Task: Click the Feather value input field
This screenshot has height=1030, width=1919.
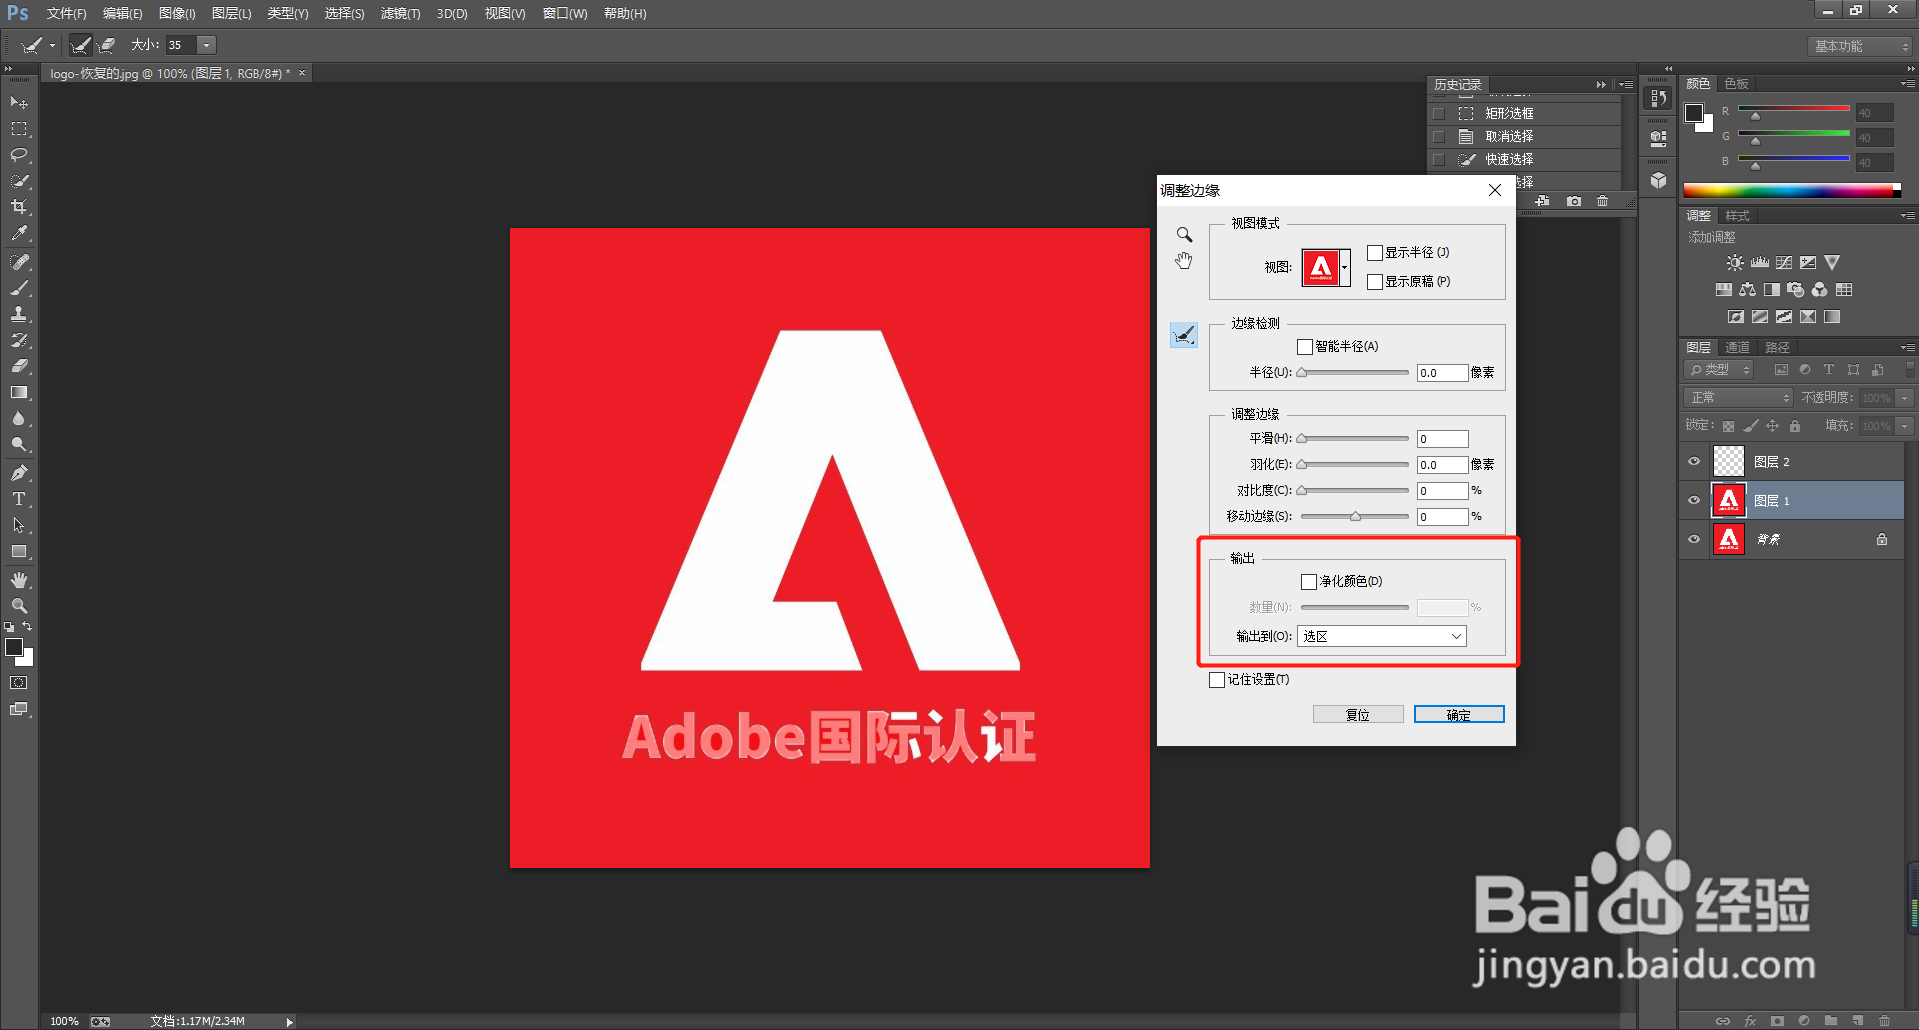Action: tap(1442, 465)
